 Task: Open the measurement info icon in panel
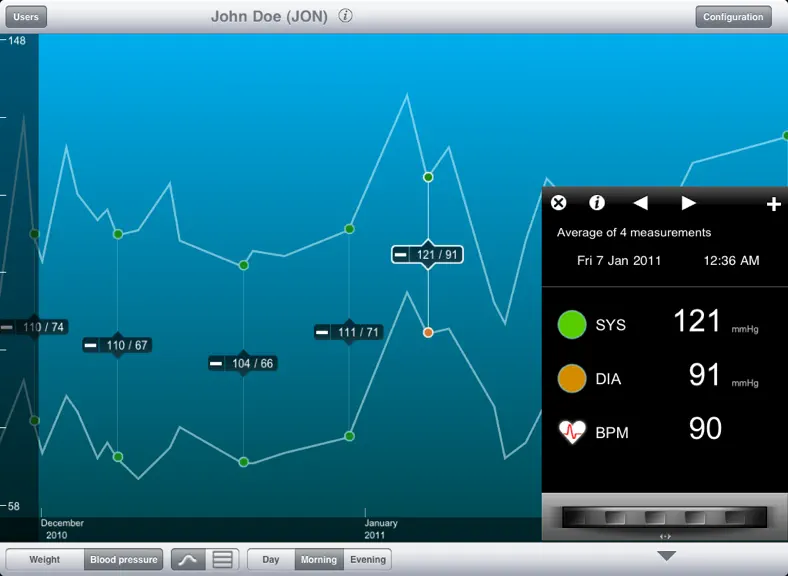click(x=597, y=203)
